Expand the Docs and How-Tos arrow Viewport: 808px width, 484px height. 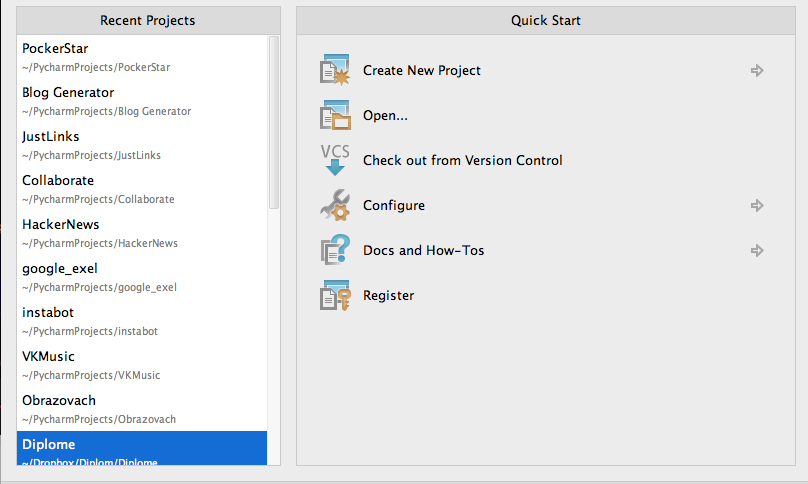click(x=757, y=251)
